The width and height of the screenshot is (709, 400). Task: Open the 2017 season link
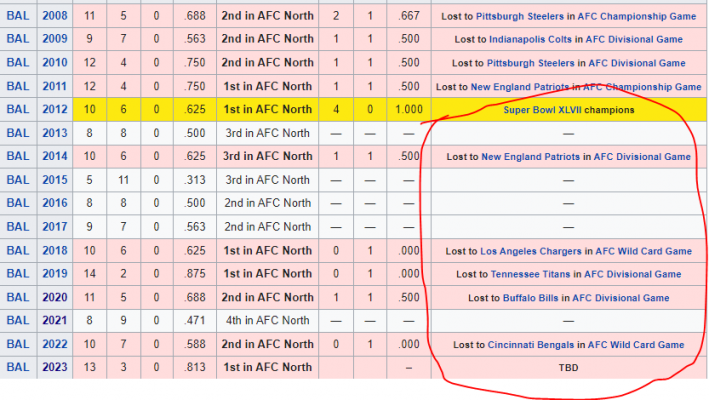55,226
